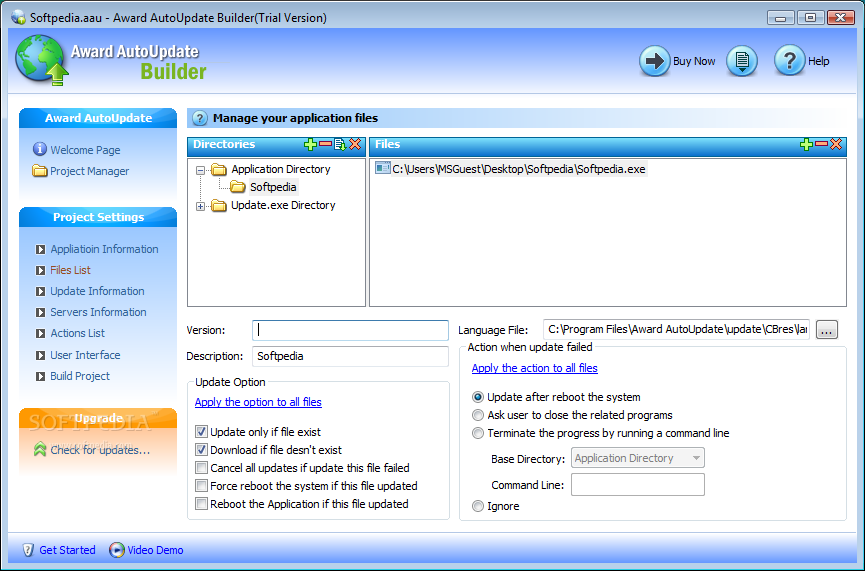Click the red X in Files header

pyautogui.click(x=836, y=145)
